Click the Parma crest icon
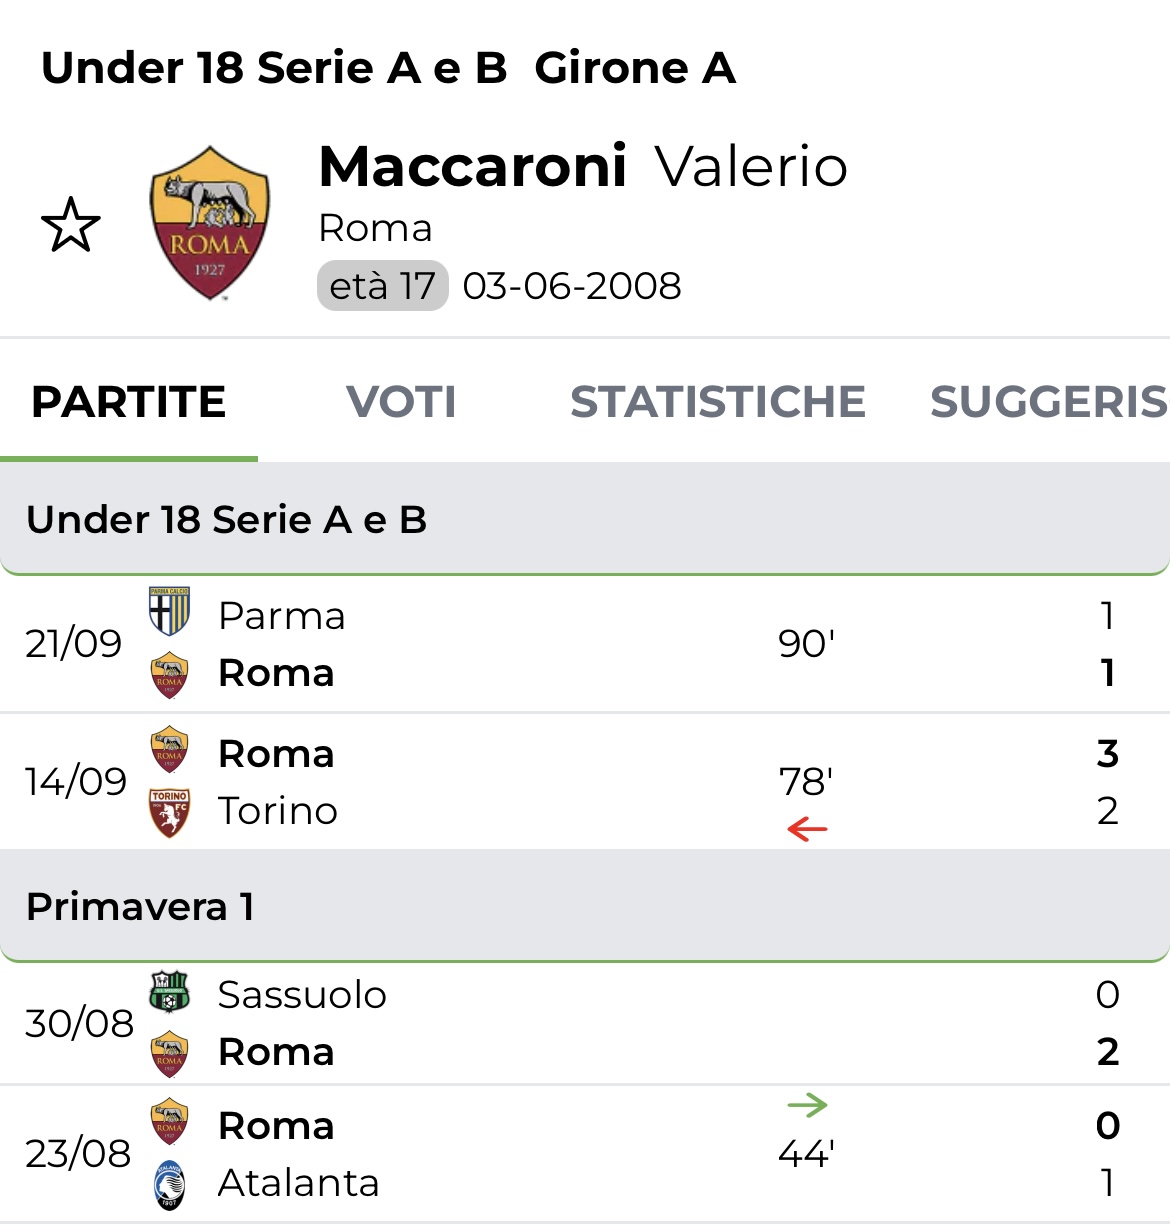 [169, 612]
